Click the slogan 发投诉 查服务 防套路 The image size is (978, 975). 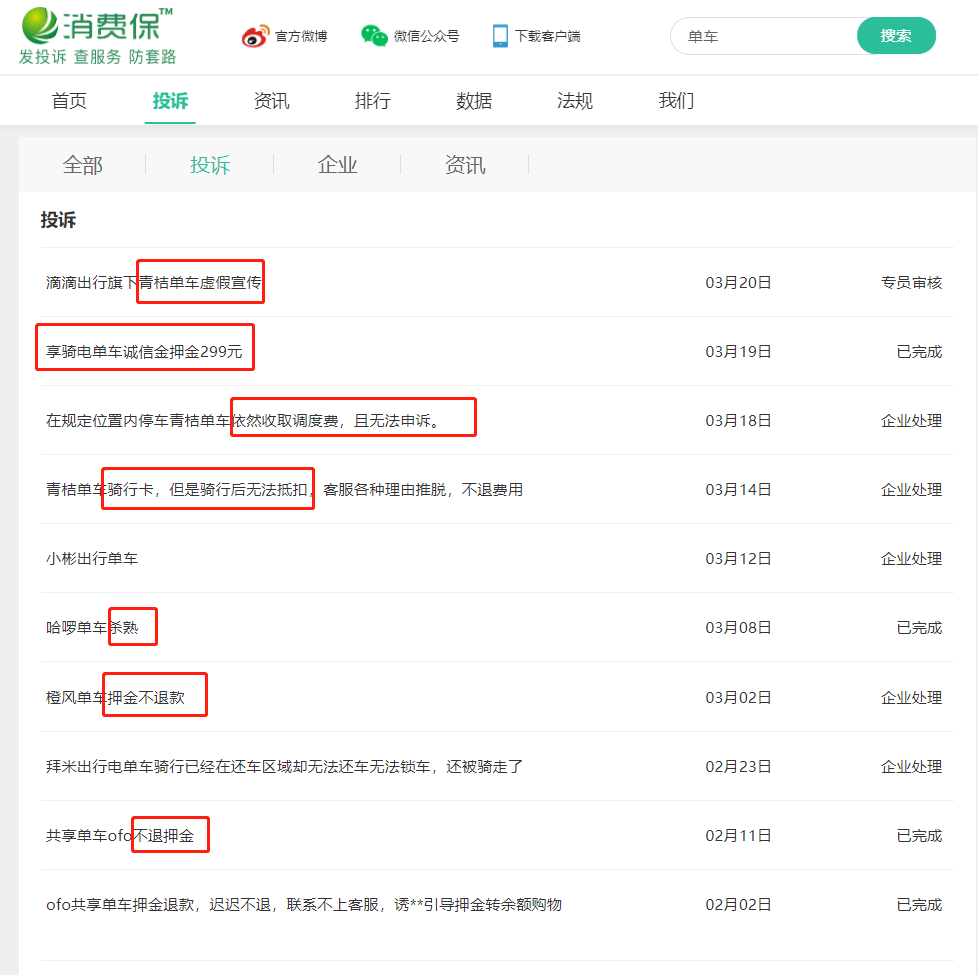[x=97, y=57]
